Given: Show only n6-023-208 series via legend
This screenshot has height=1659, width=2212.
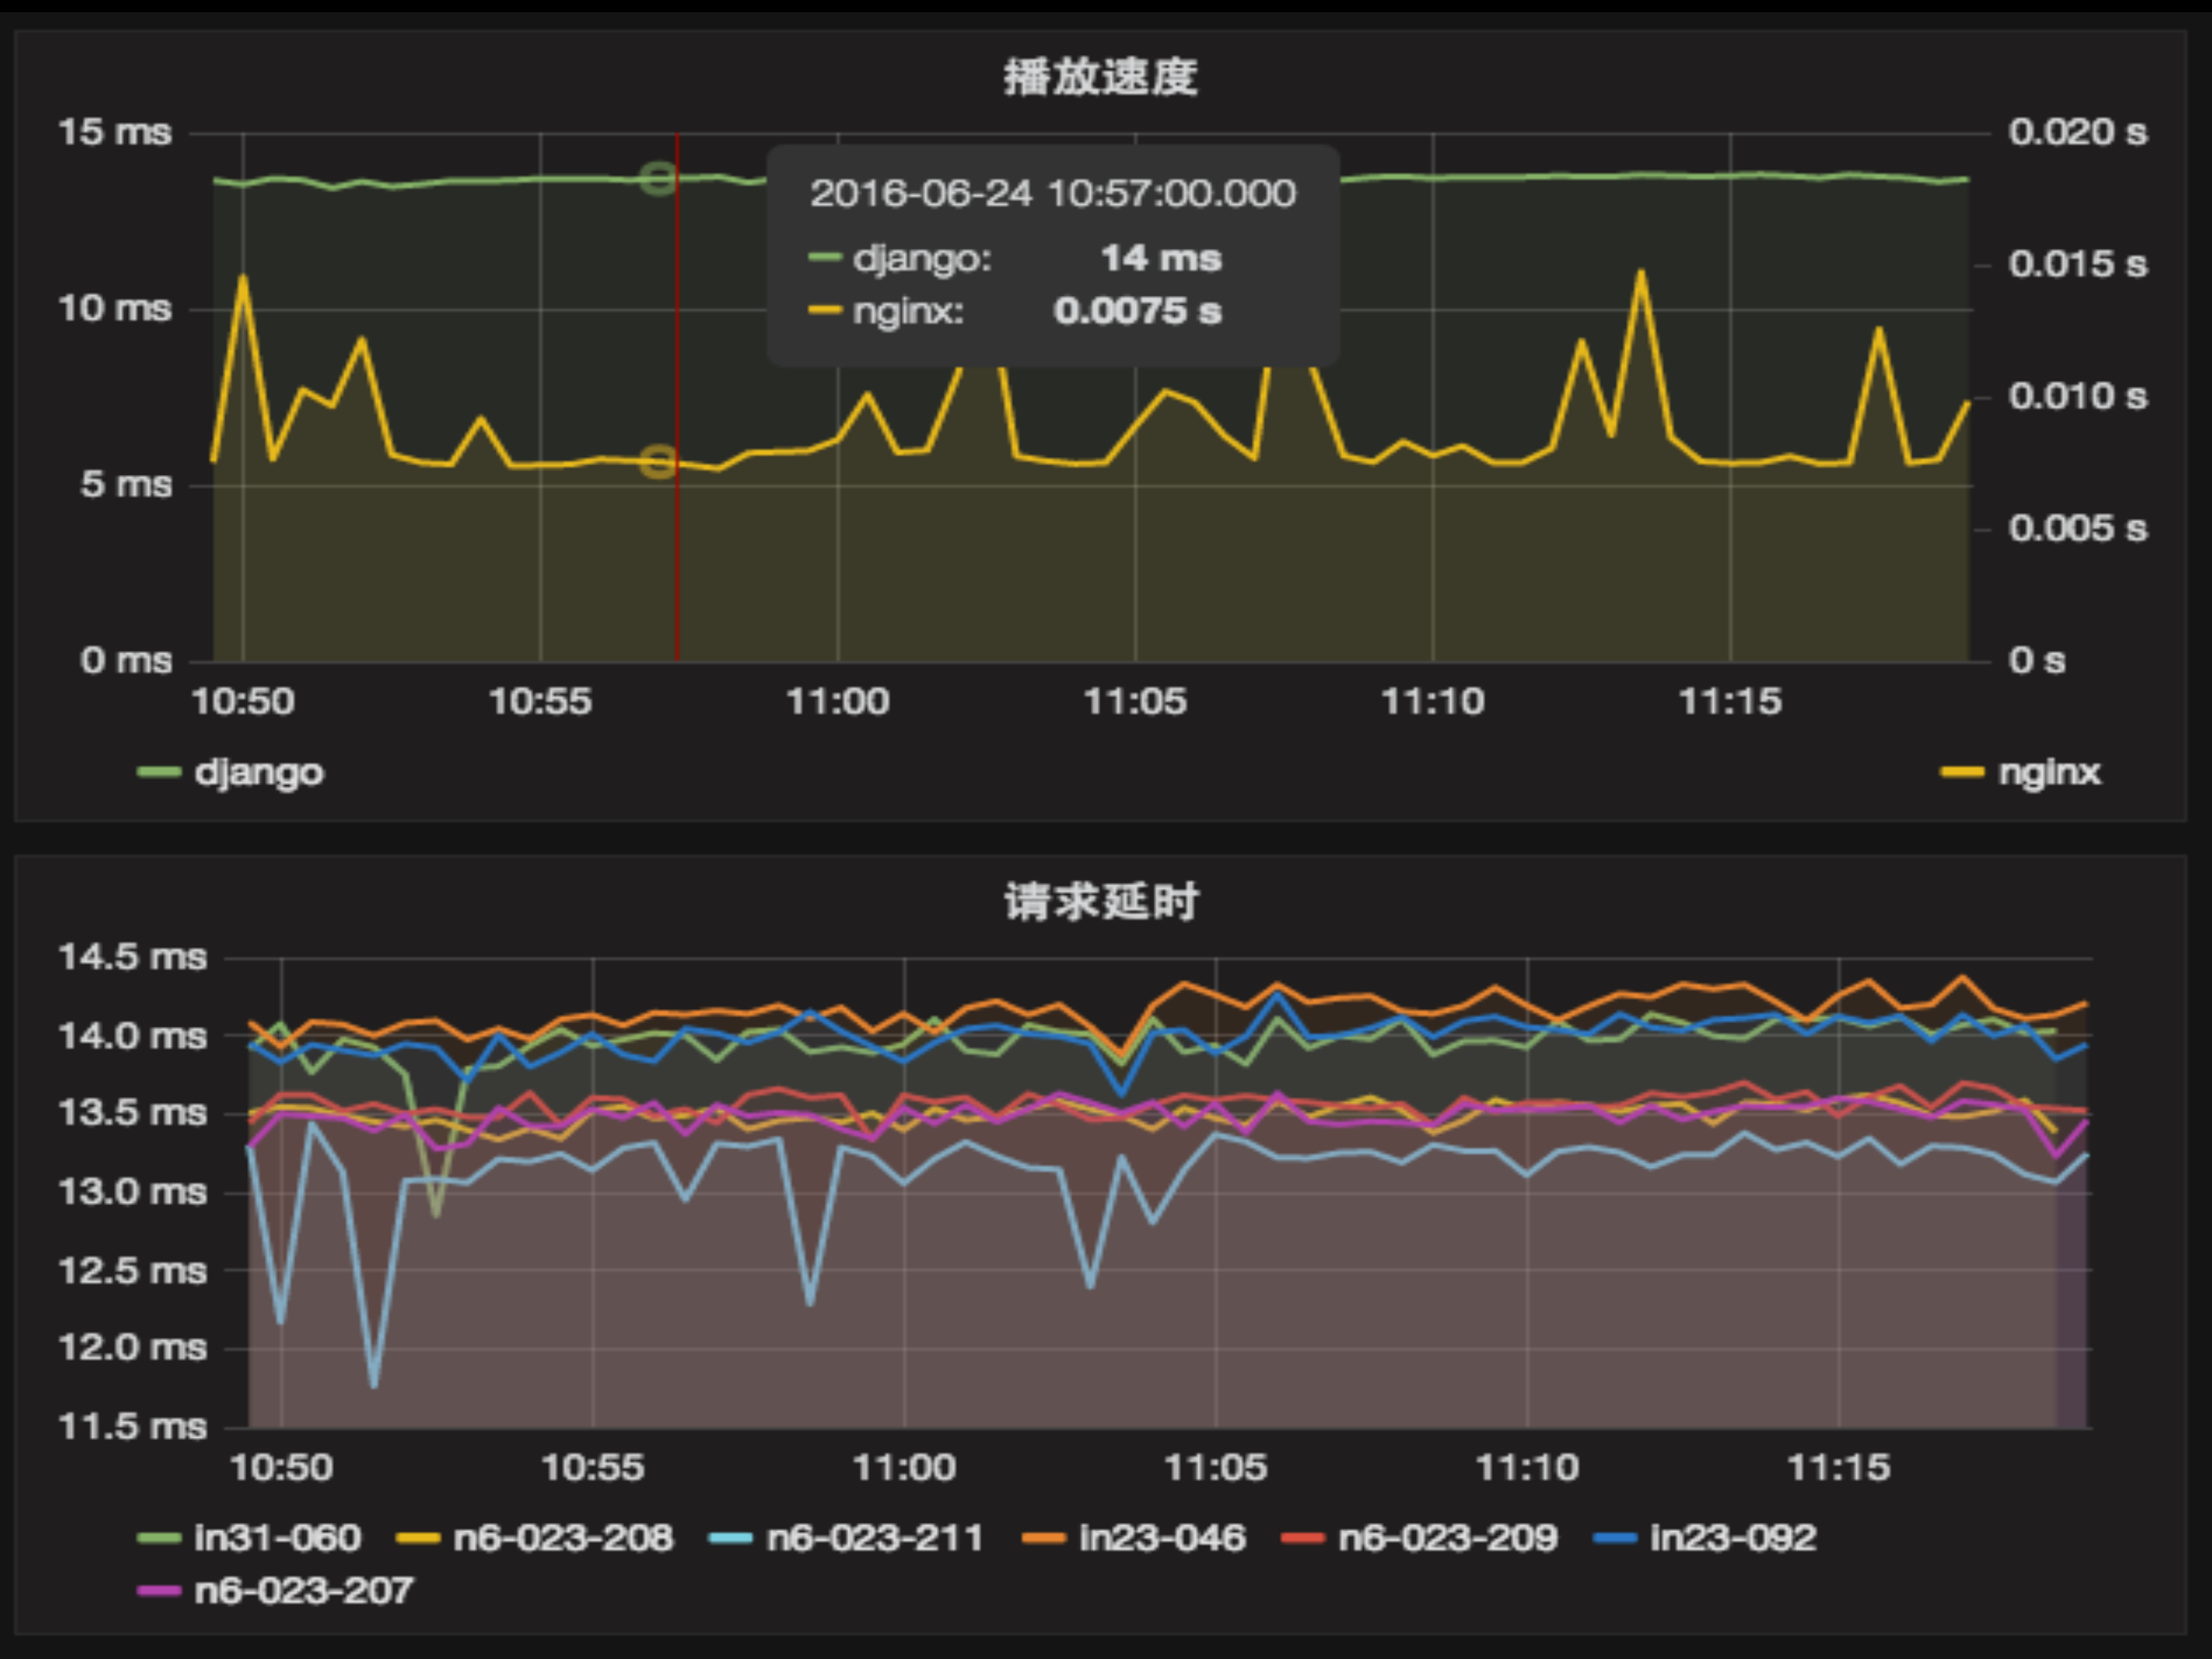Looking at the screenshot, I should tap(563, 1537).
